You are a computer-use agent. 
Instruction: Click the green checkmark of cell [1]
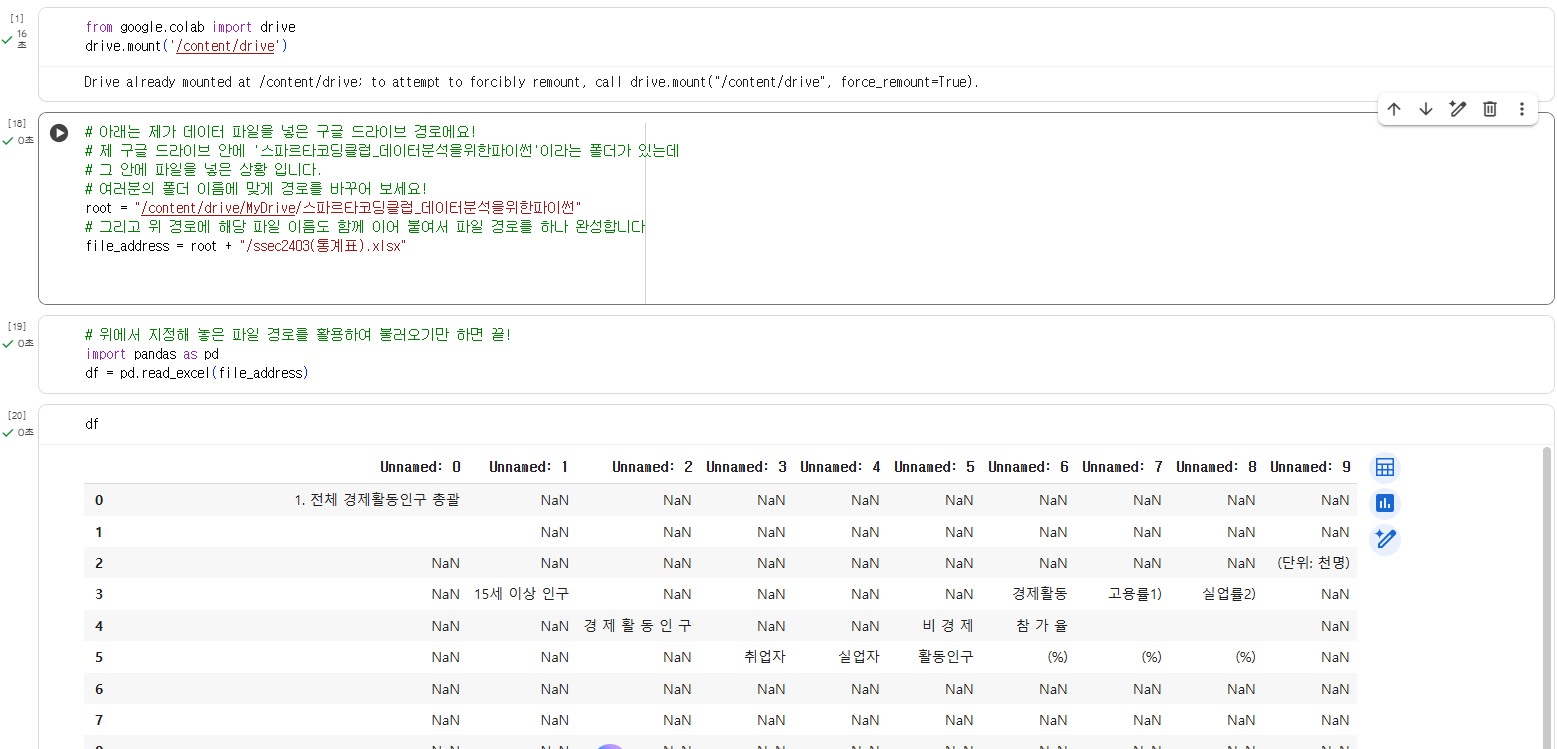click(7, 40)
